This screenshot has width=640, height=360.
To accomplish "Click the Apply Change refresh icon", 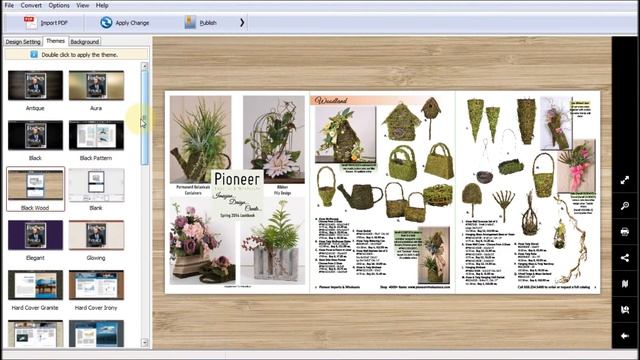I will [106, 22].
